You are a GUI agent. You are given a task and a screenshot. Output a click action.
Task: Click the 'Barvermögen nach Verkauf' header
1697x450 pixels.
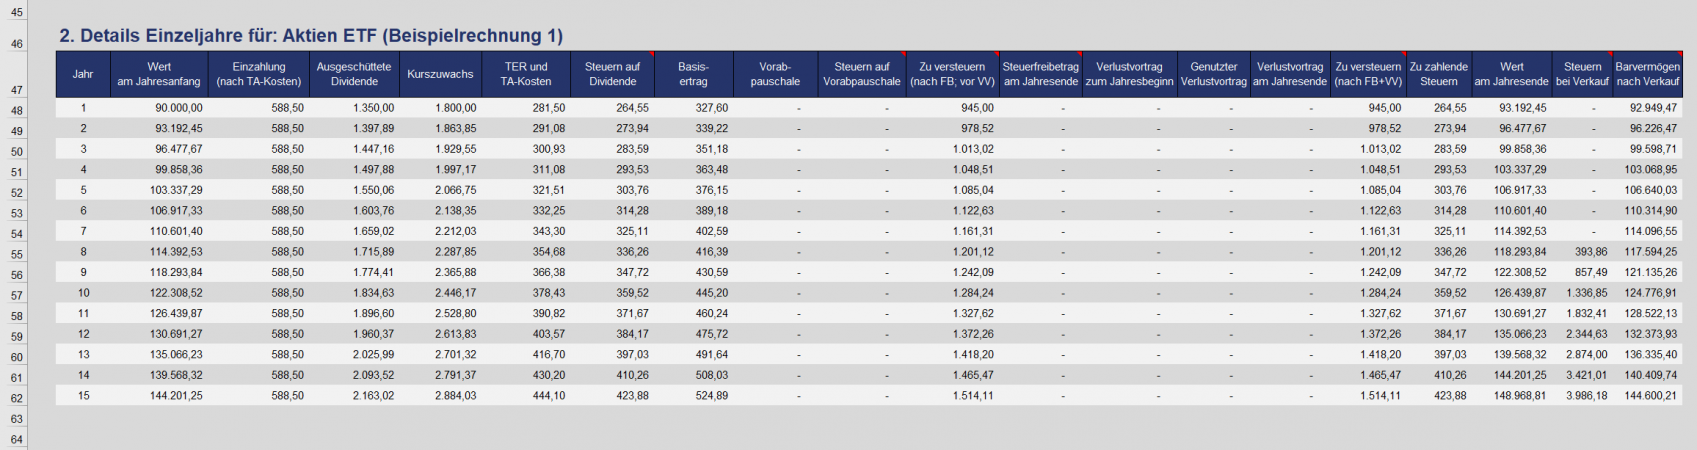(1647, 74)
